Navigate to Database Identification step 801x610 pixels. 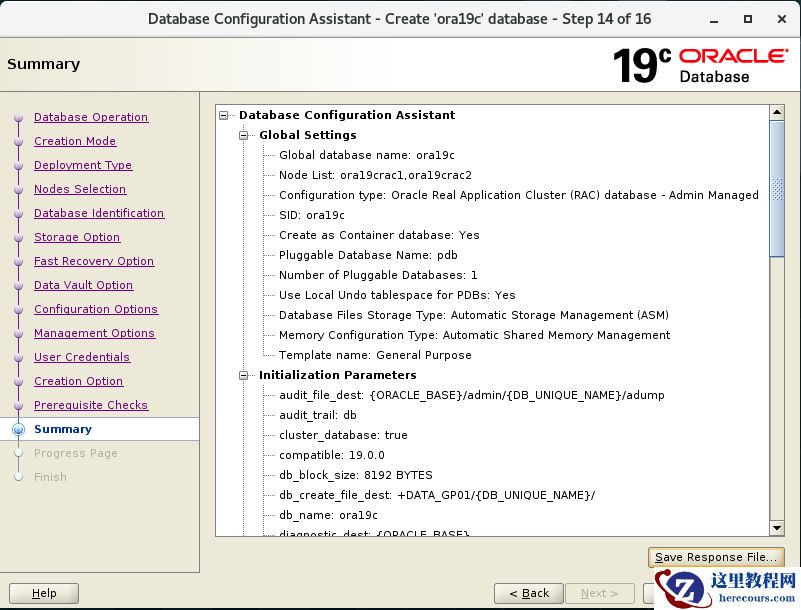click(99, 213)
